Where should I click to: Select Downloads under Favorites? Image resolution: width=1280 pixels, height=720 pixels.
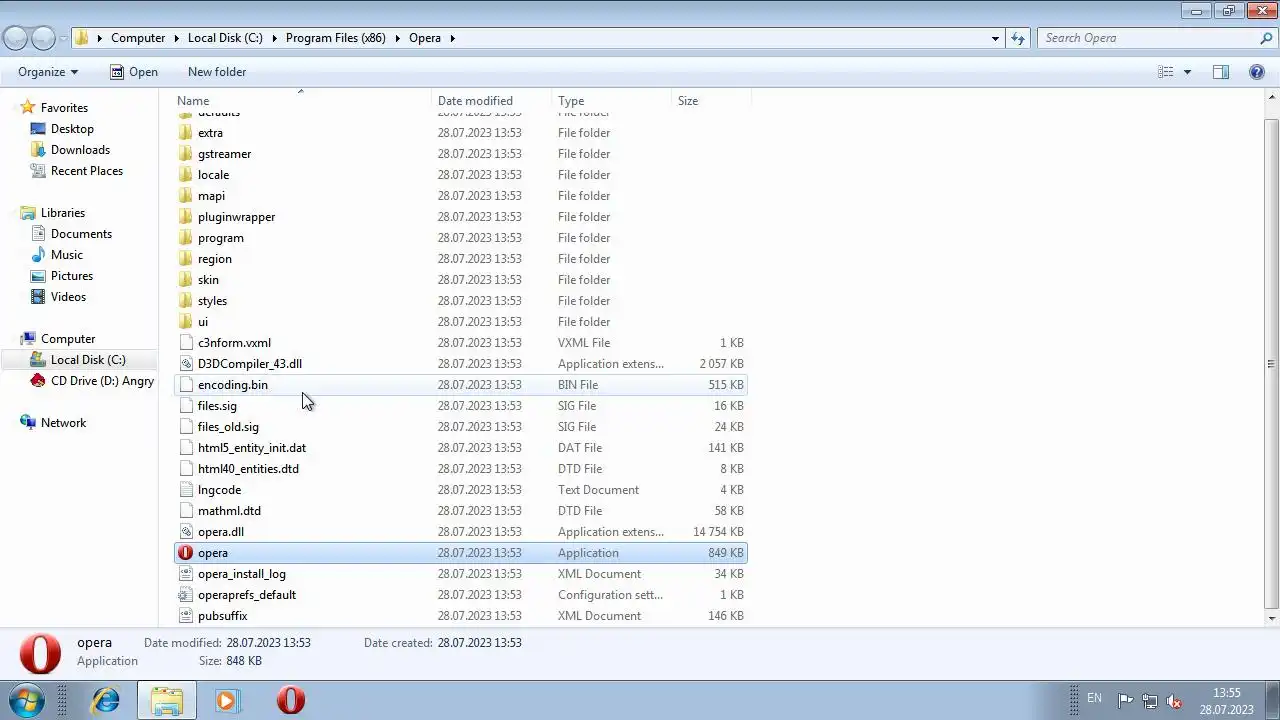80,150
